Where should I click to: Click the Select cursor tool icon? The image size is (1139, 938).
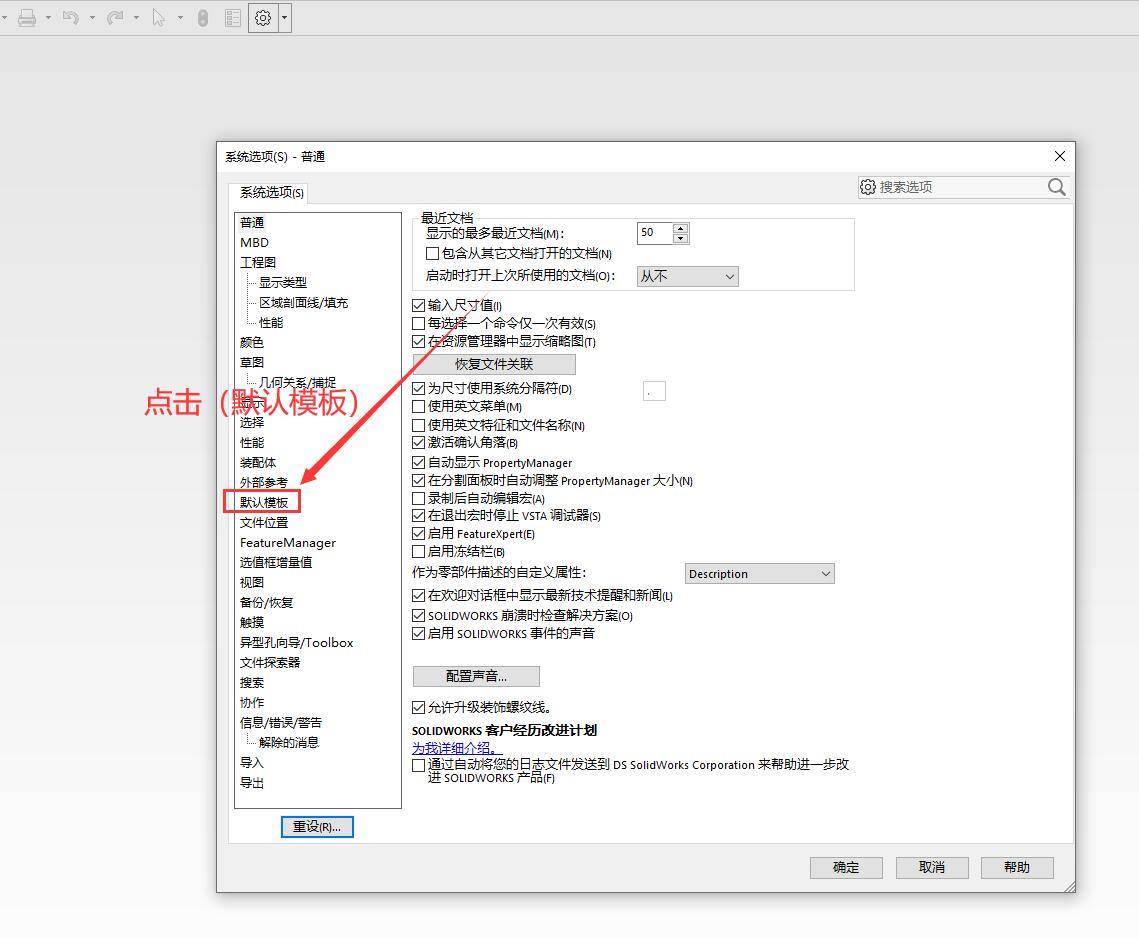[x=158, y=18]
